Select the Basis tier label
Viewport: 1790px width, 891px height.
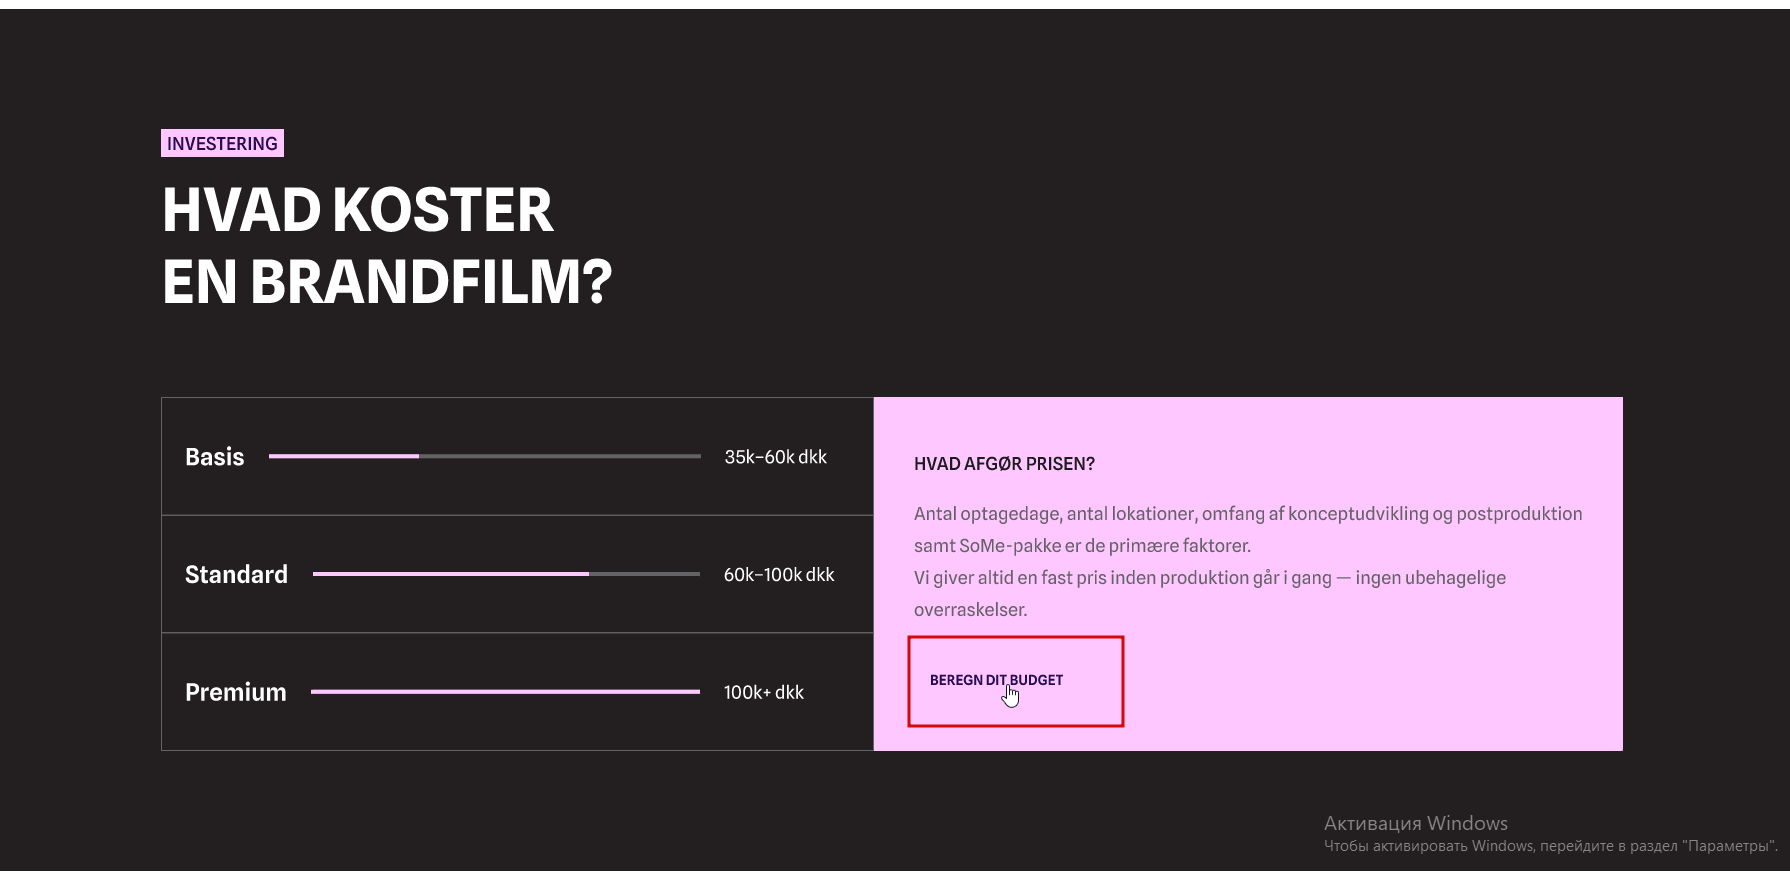tap(214, 457)
